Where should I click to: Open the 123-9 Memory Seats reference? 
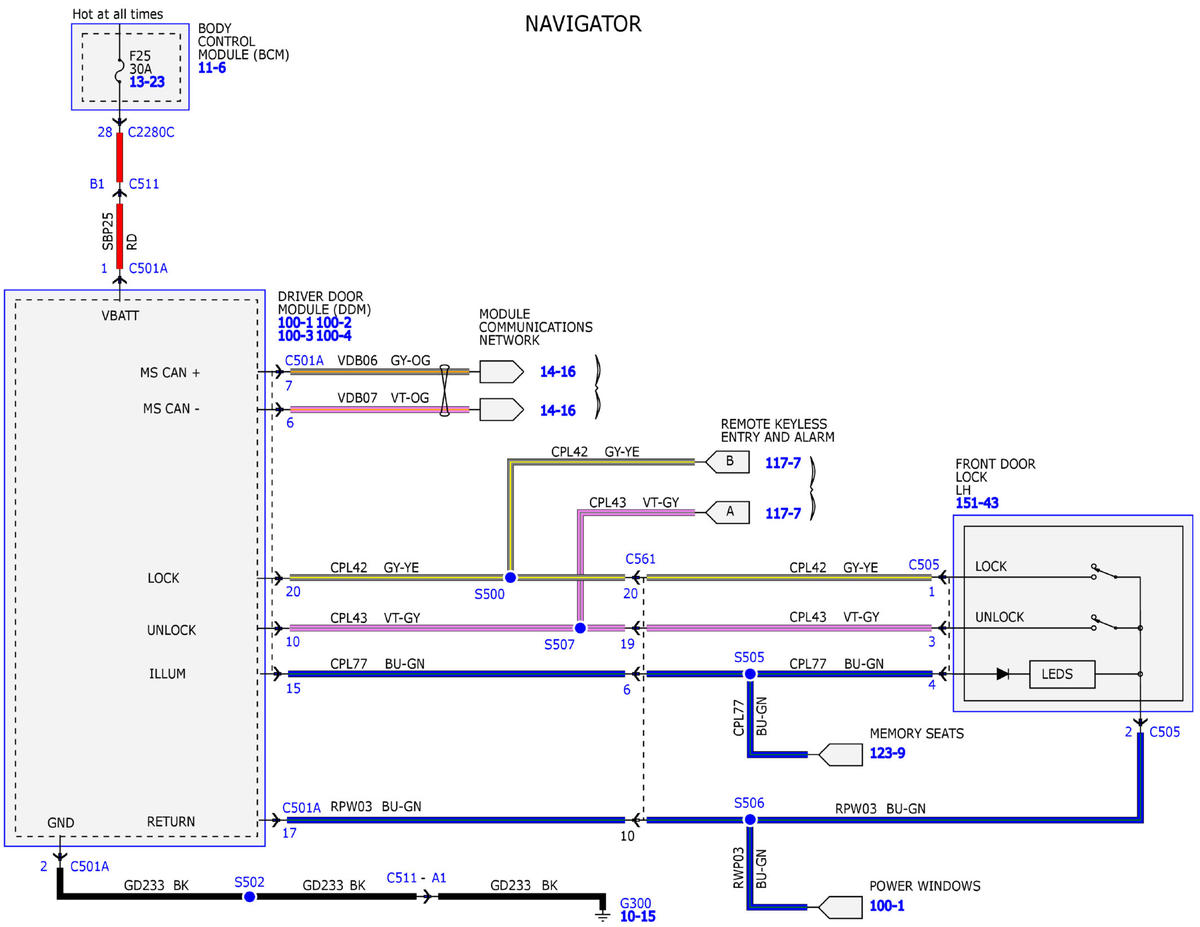[888, 753]
